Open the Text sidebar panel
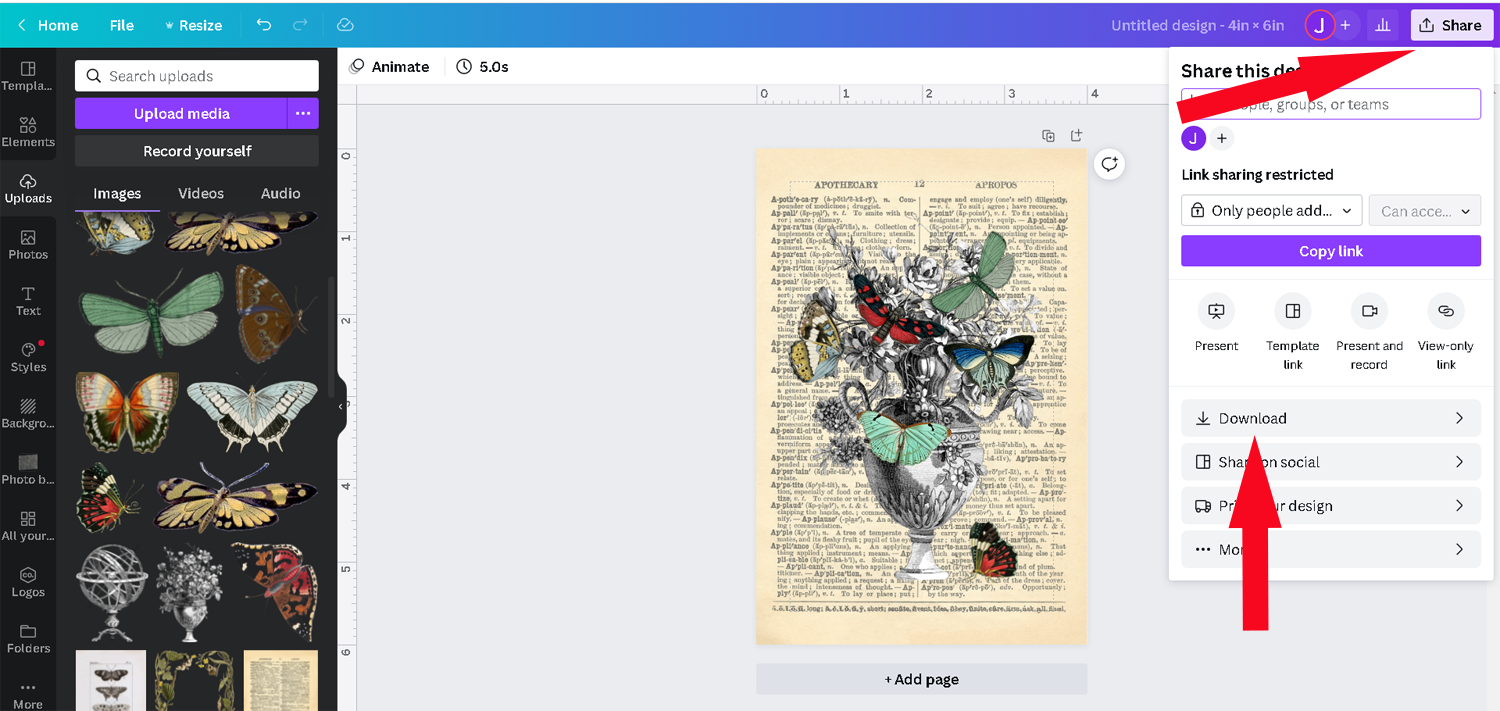The height and width of the screenshot is (711, 1500). pos(28,300)
